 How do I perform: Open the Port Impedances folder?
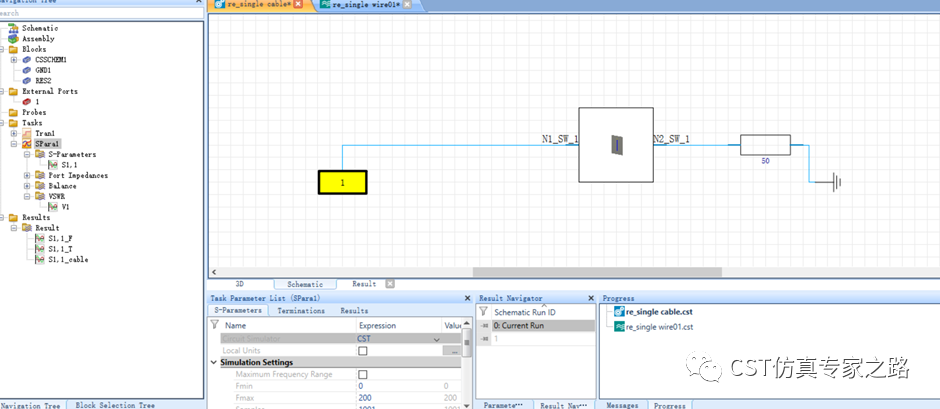pos(78,176)
